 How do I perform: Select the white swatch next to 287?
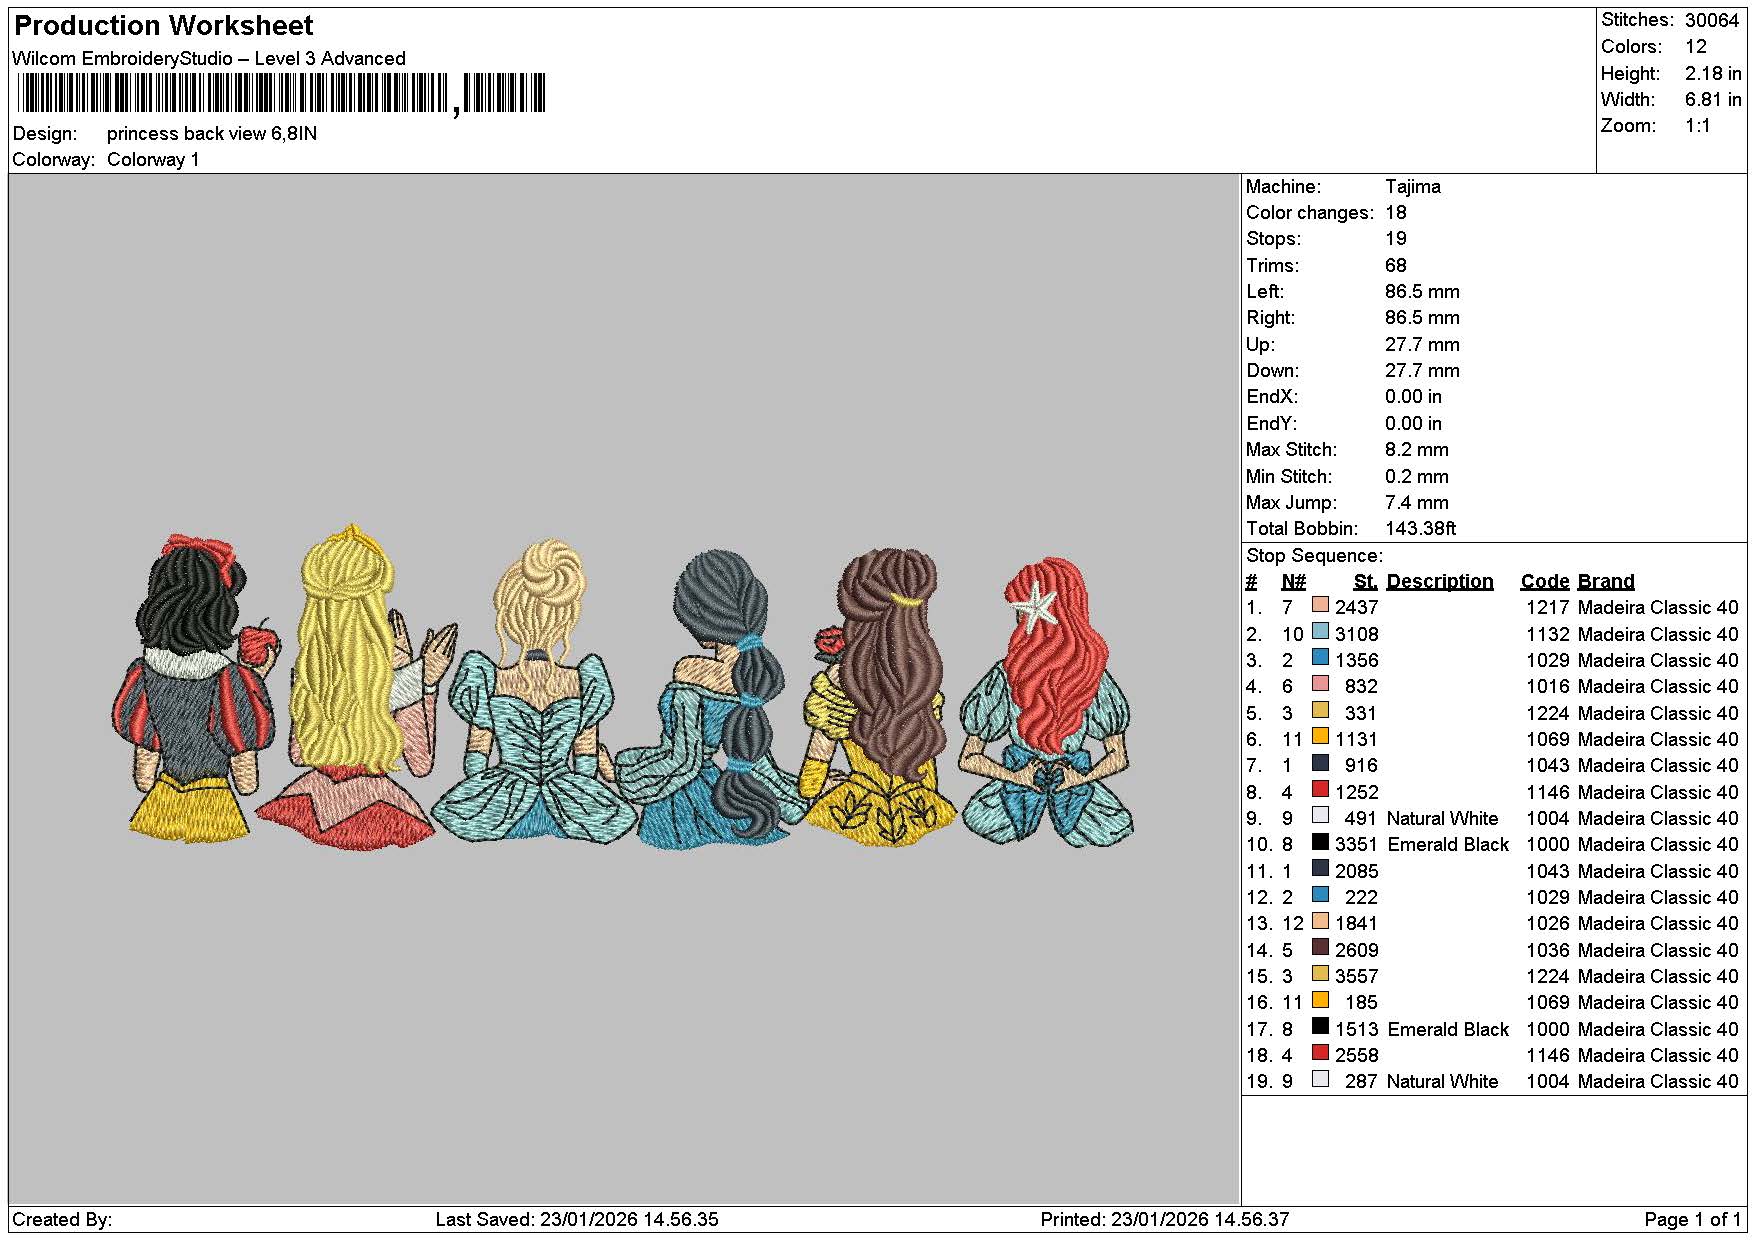(1320, 1079)
